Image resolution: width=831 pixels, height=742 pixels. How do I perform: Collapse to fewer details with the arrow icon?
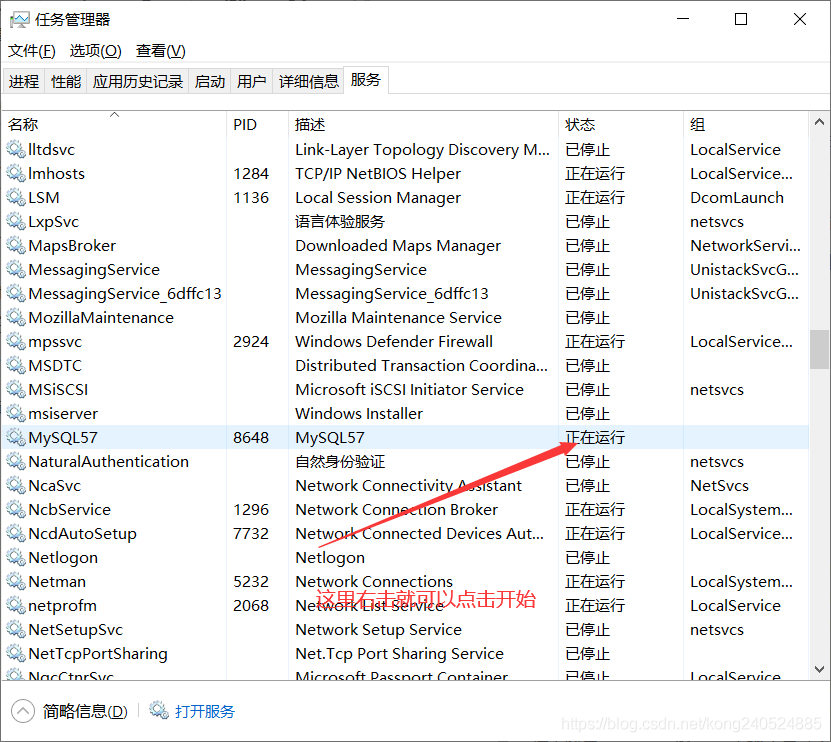click(23, 711)
